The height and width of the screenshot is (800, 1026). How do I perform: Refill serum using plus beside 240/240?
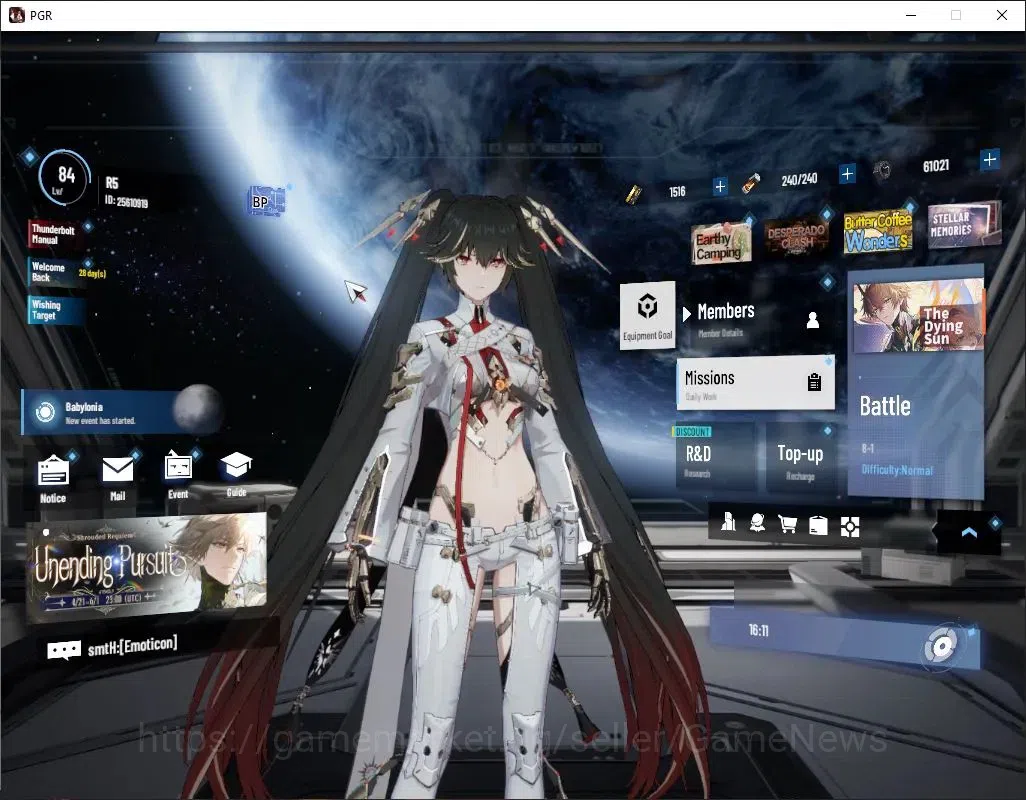(847, 174)
